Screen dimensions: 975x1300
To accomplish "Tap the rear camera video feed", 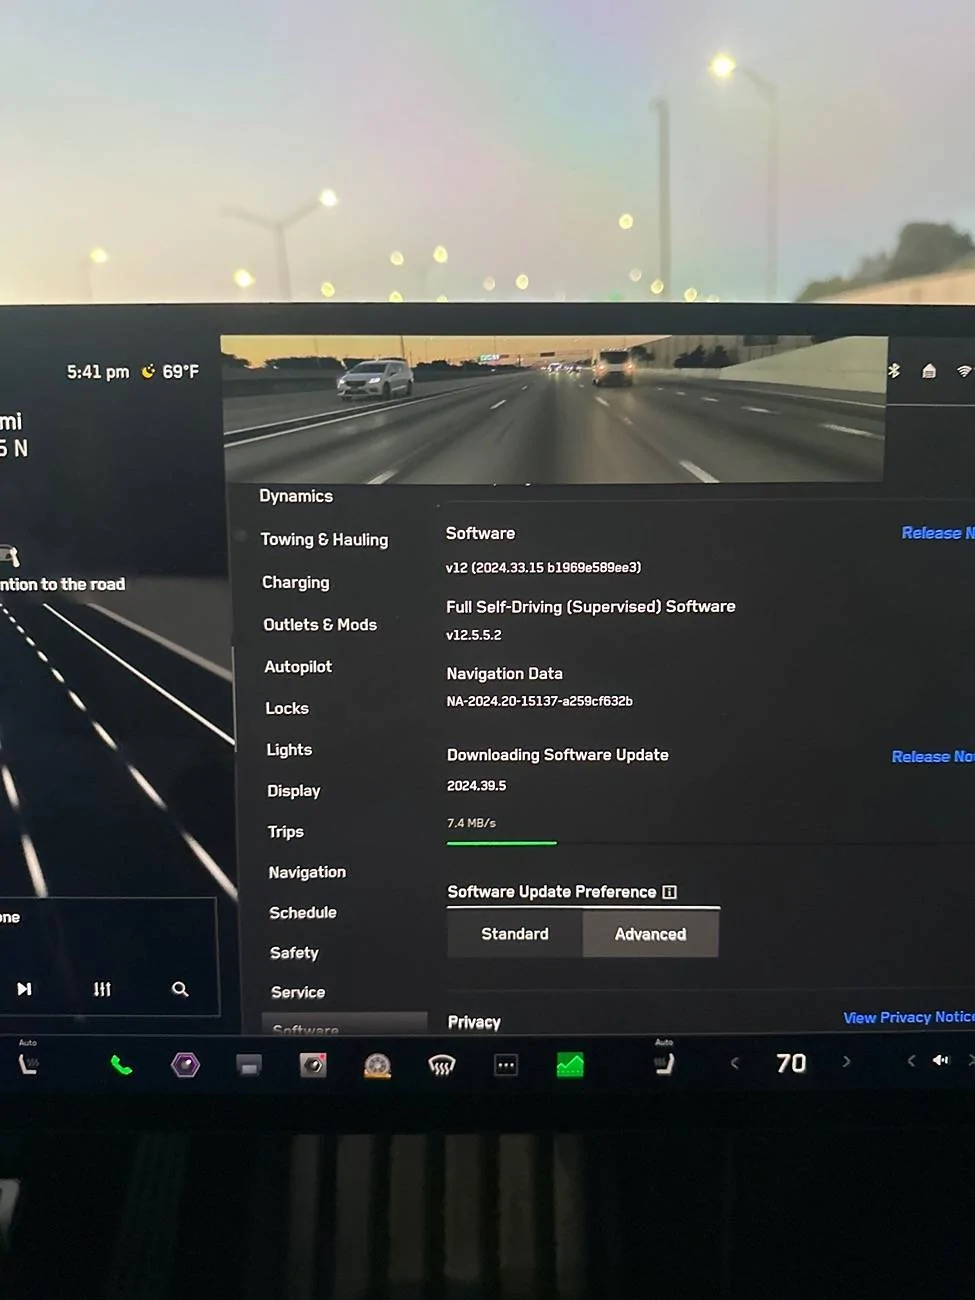I will pos(554,408).
